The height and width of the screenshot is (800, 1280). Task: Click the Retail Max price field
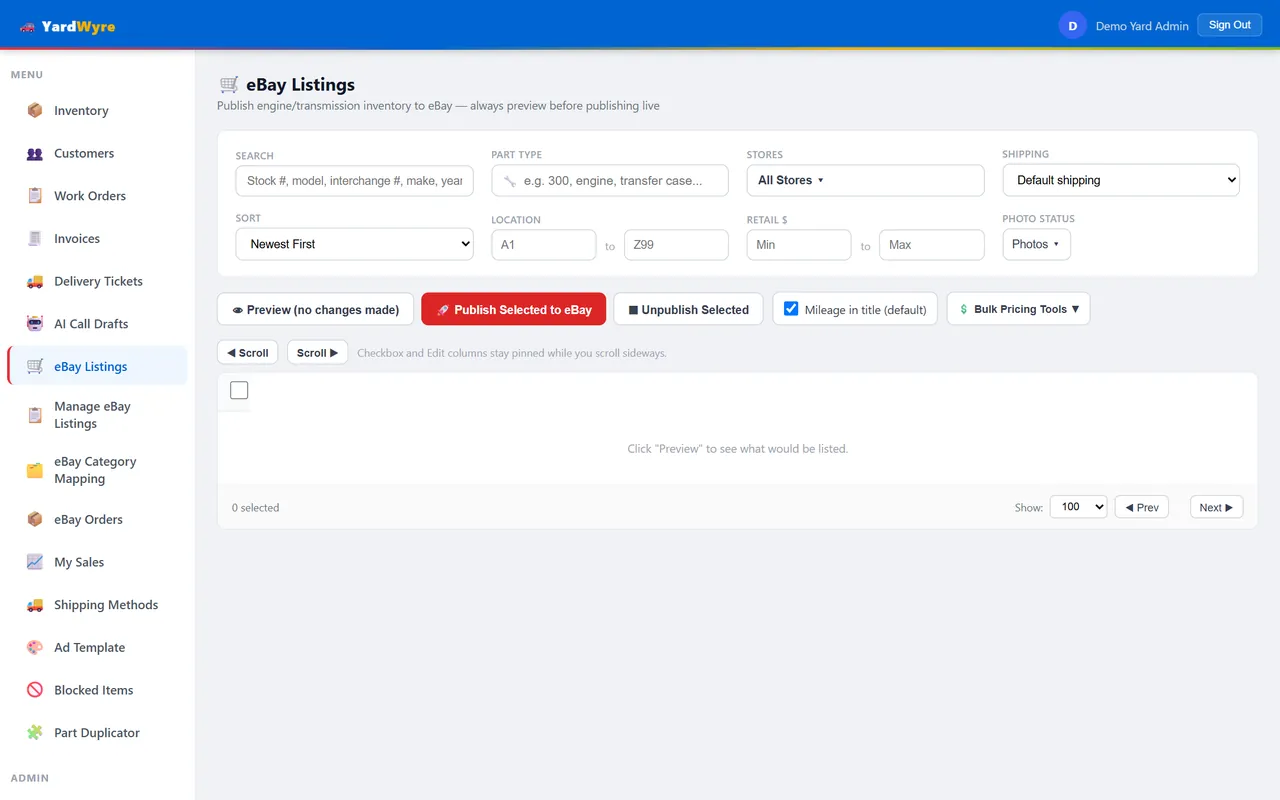[x=932, y=244]
